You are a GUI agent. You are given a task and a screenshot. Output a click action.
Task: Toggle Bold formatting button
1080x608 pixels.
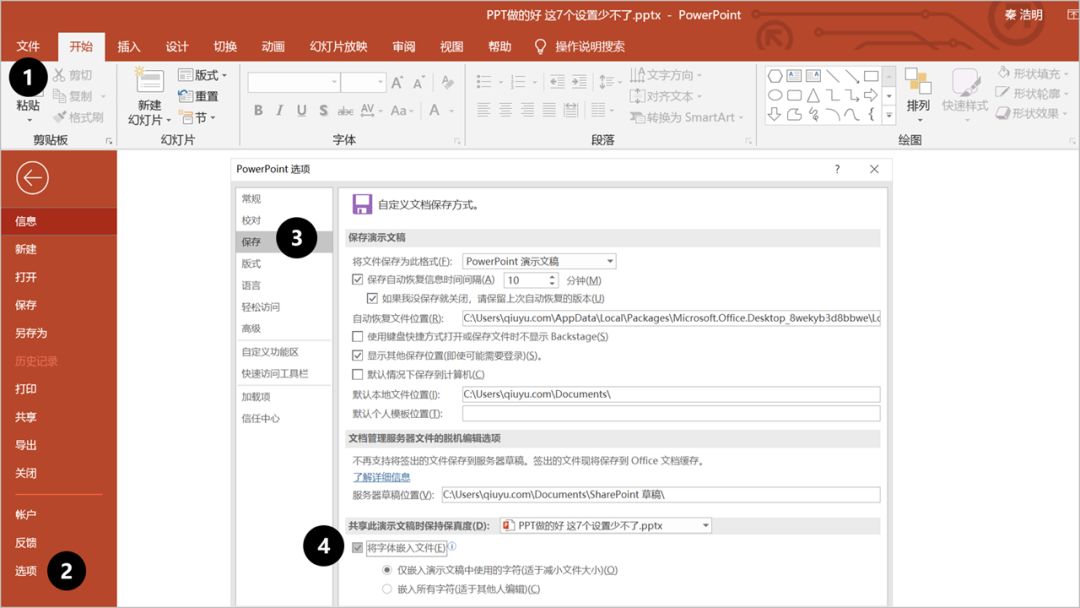[258, 110]
